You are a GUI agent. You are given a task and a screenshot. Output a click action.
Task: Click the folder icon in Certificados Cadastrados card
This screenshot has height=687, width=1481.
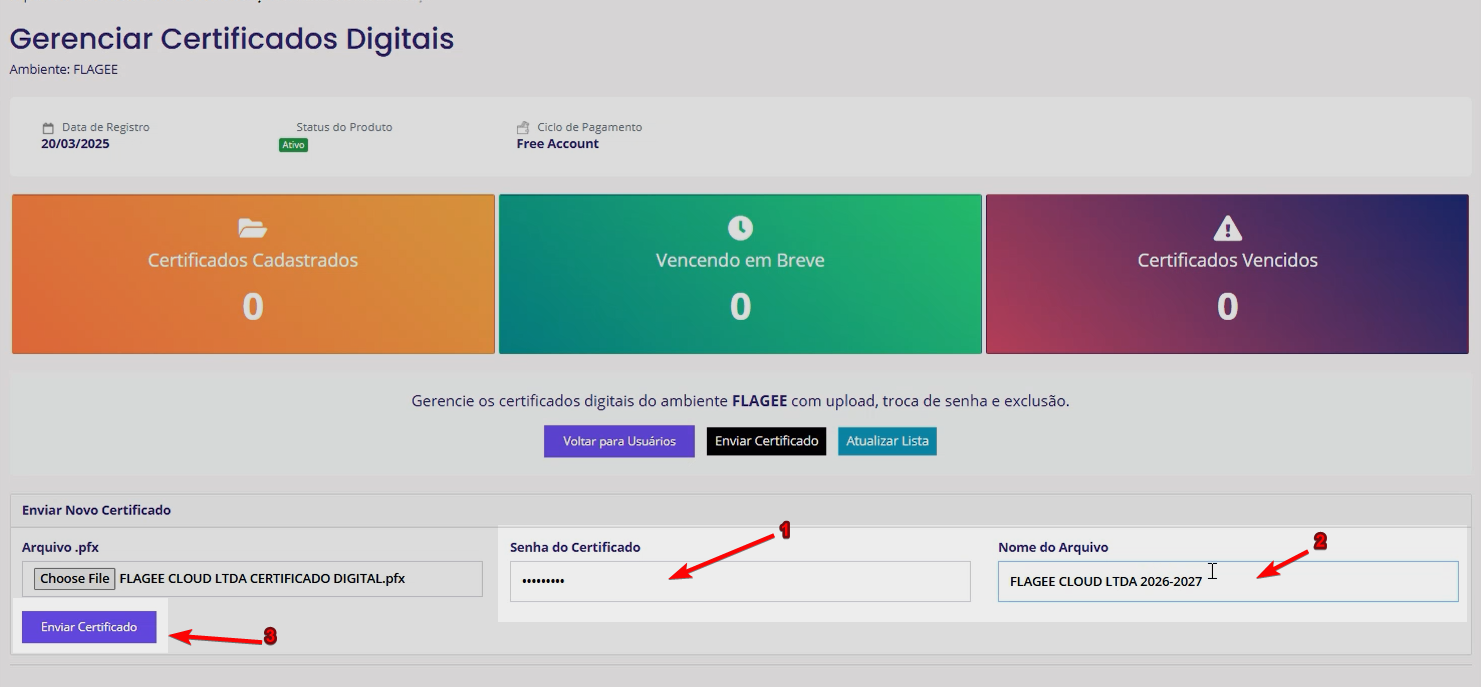(x=253, y=228)
